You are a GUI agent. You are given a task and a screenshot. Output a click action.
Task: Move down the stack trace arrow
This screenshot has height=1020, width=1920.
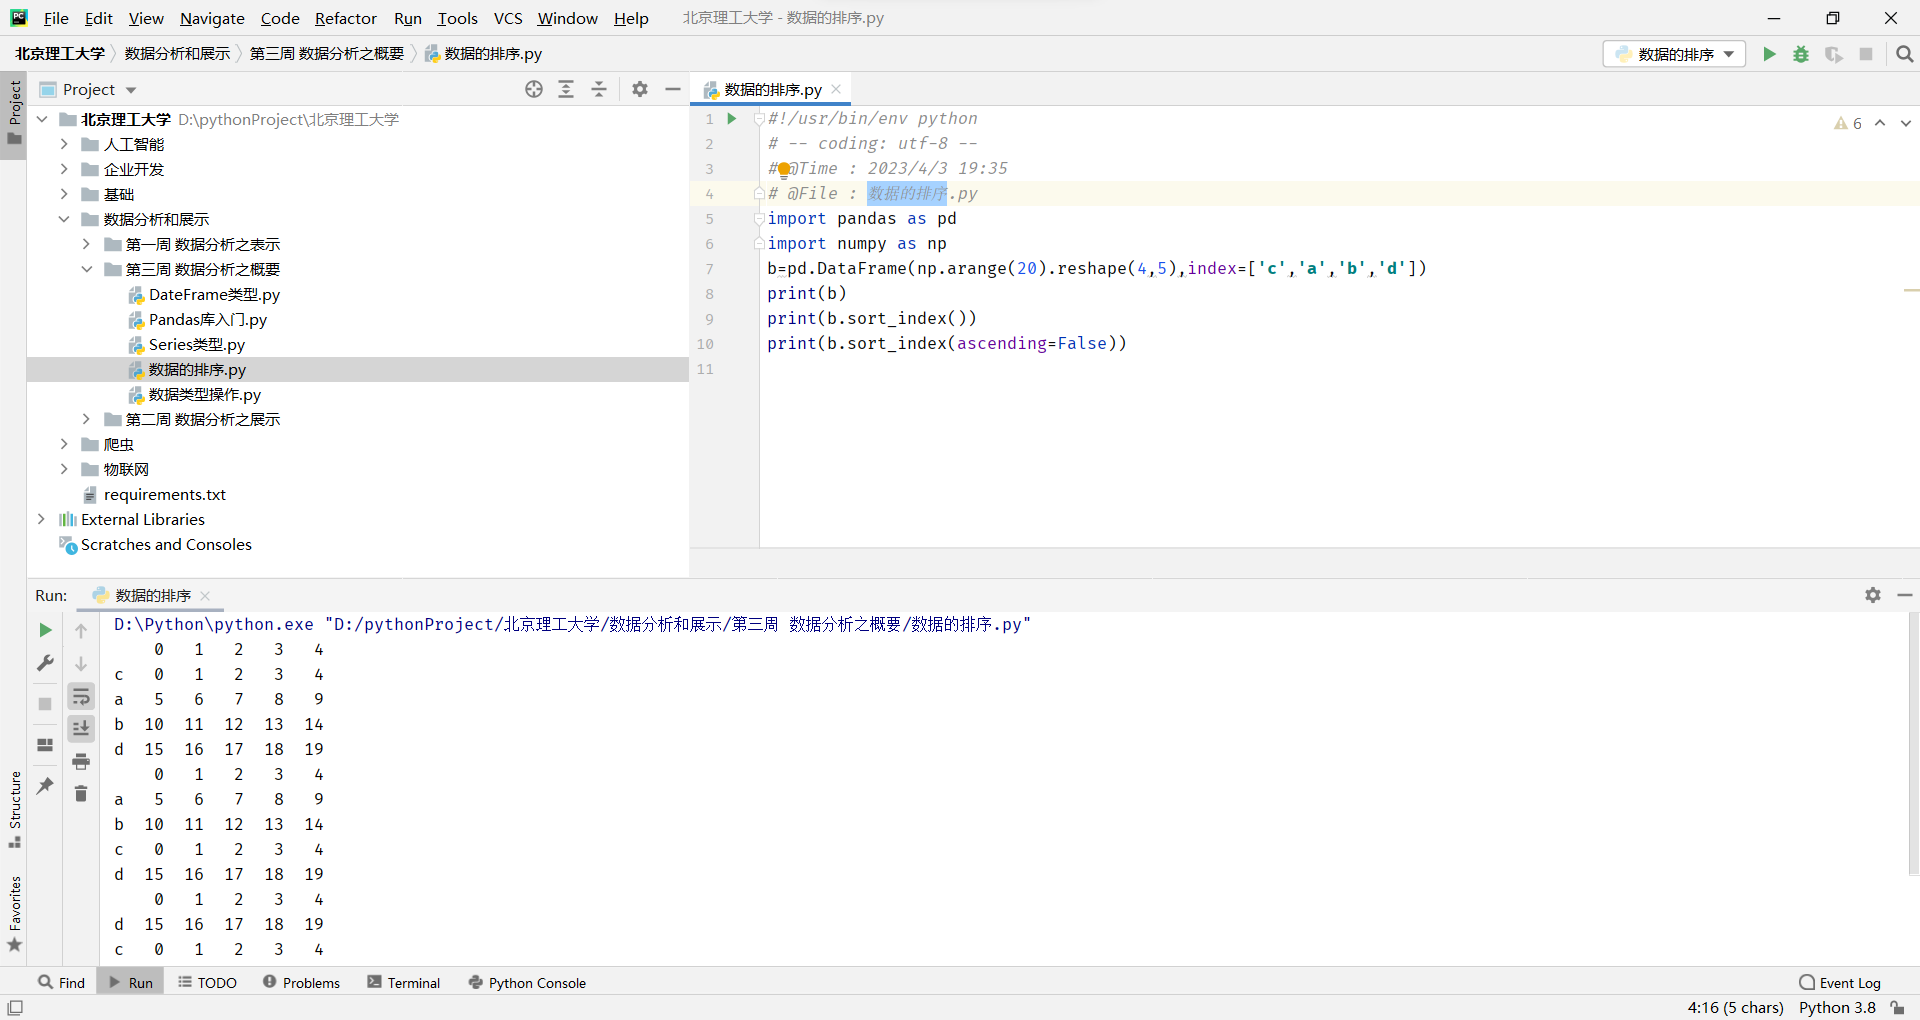(x=81, y=663)
